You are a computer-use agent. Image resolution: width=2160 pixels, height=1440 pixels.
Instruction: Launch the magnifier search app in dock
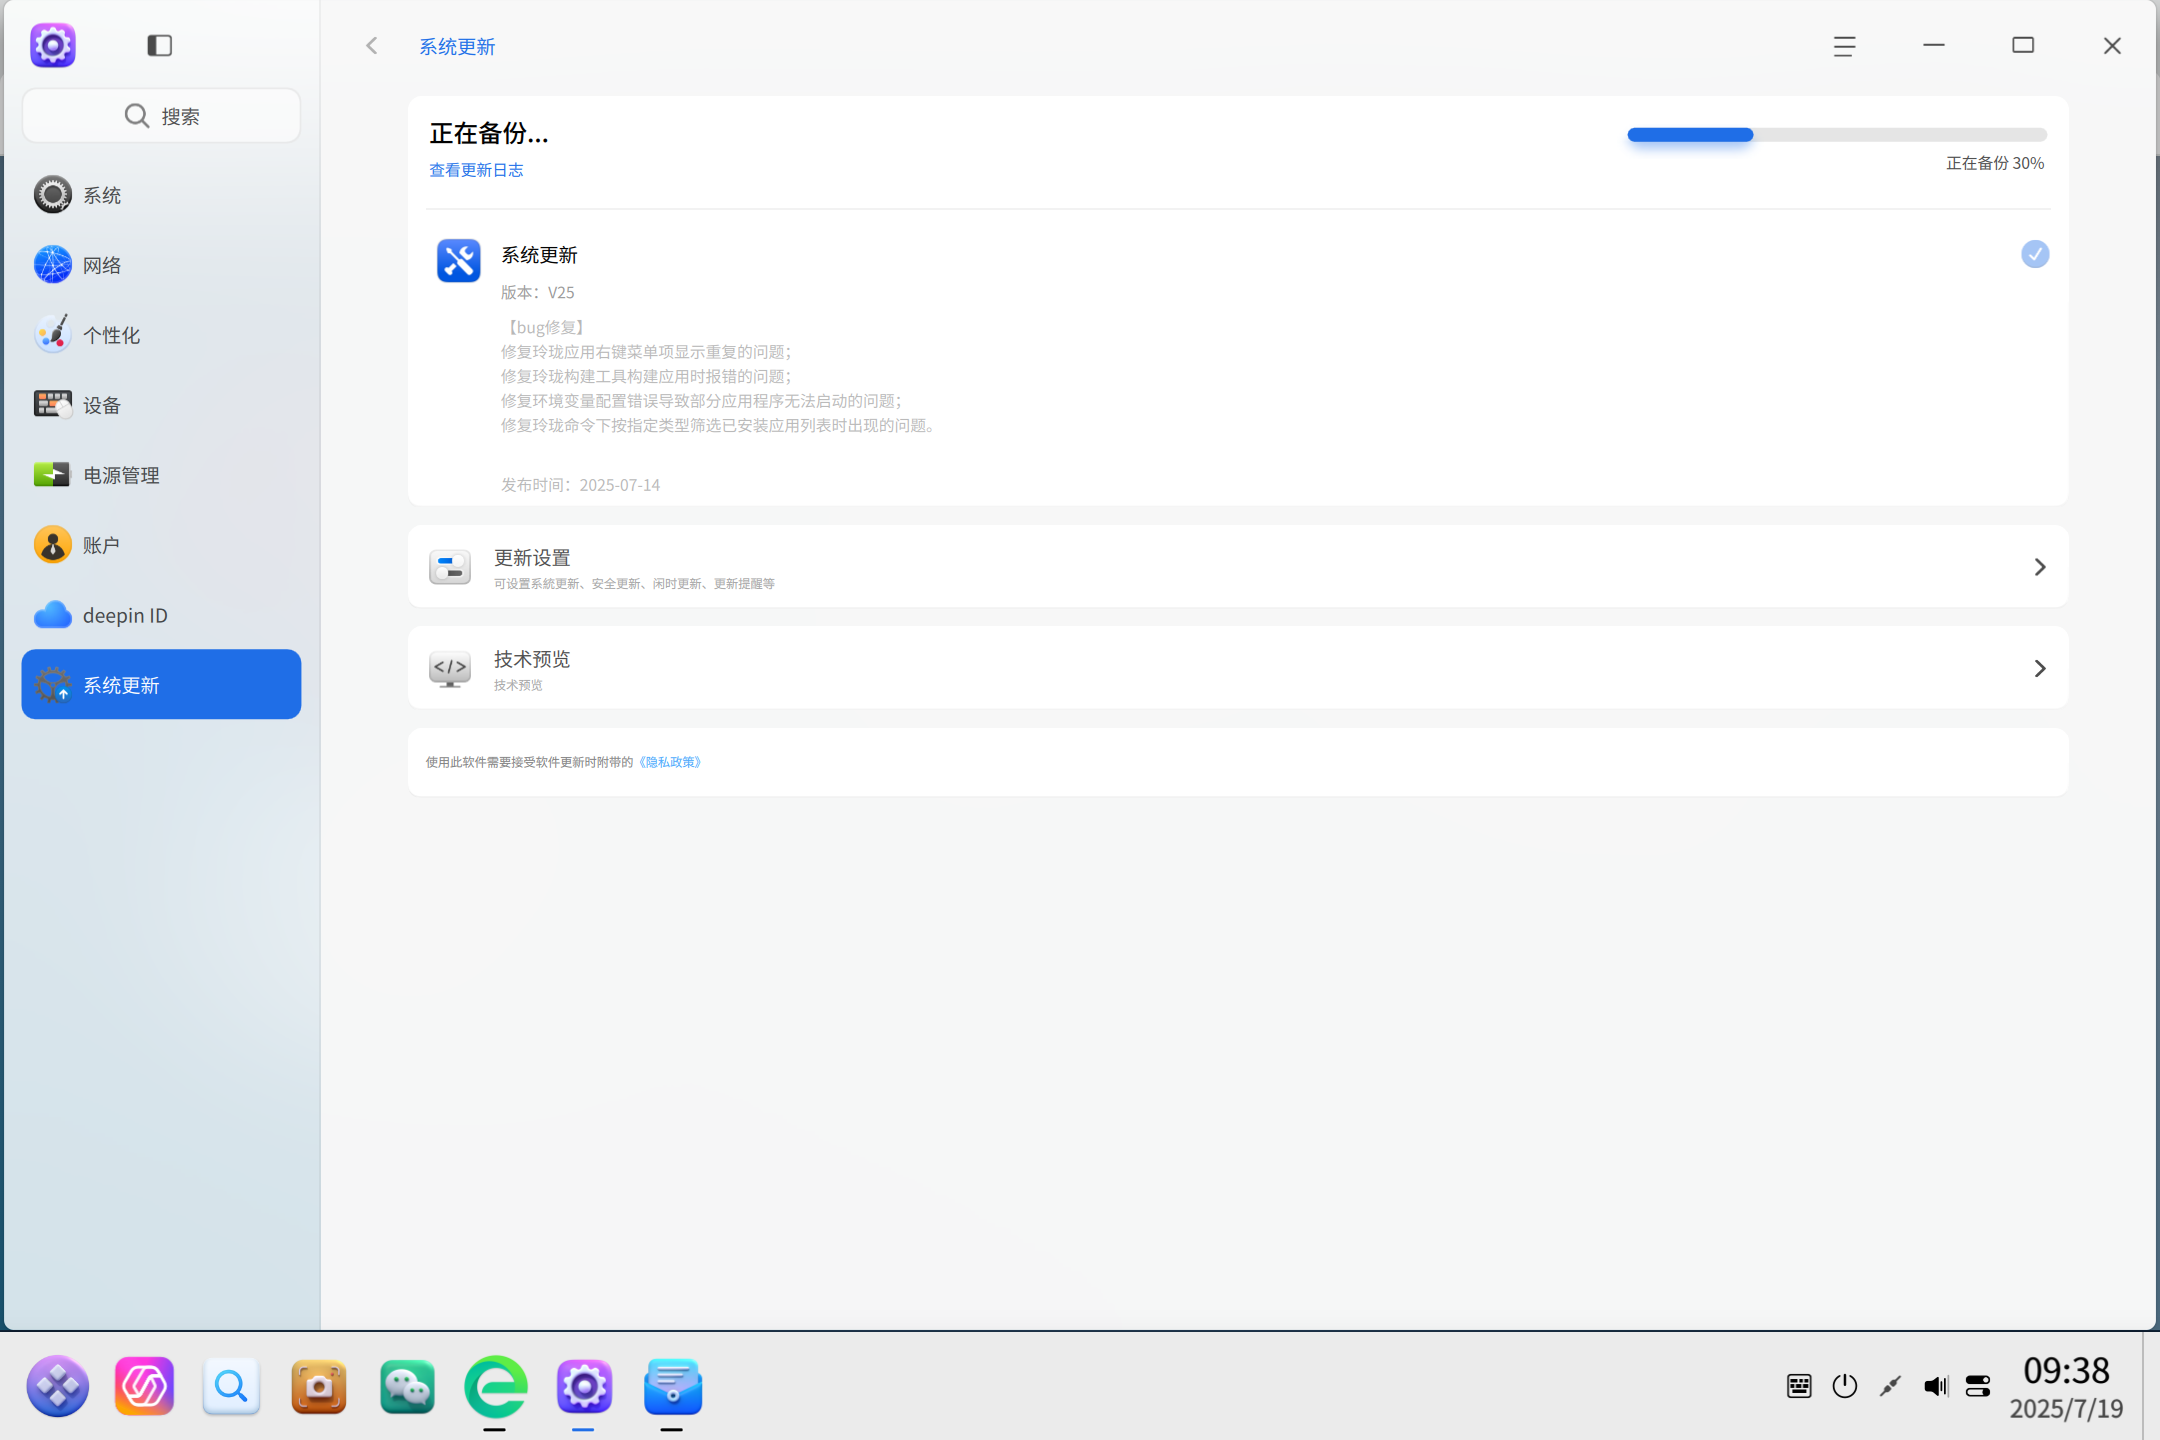pyautogui.click(x=232, y=1386)
